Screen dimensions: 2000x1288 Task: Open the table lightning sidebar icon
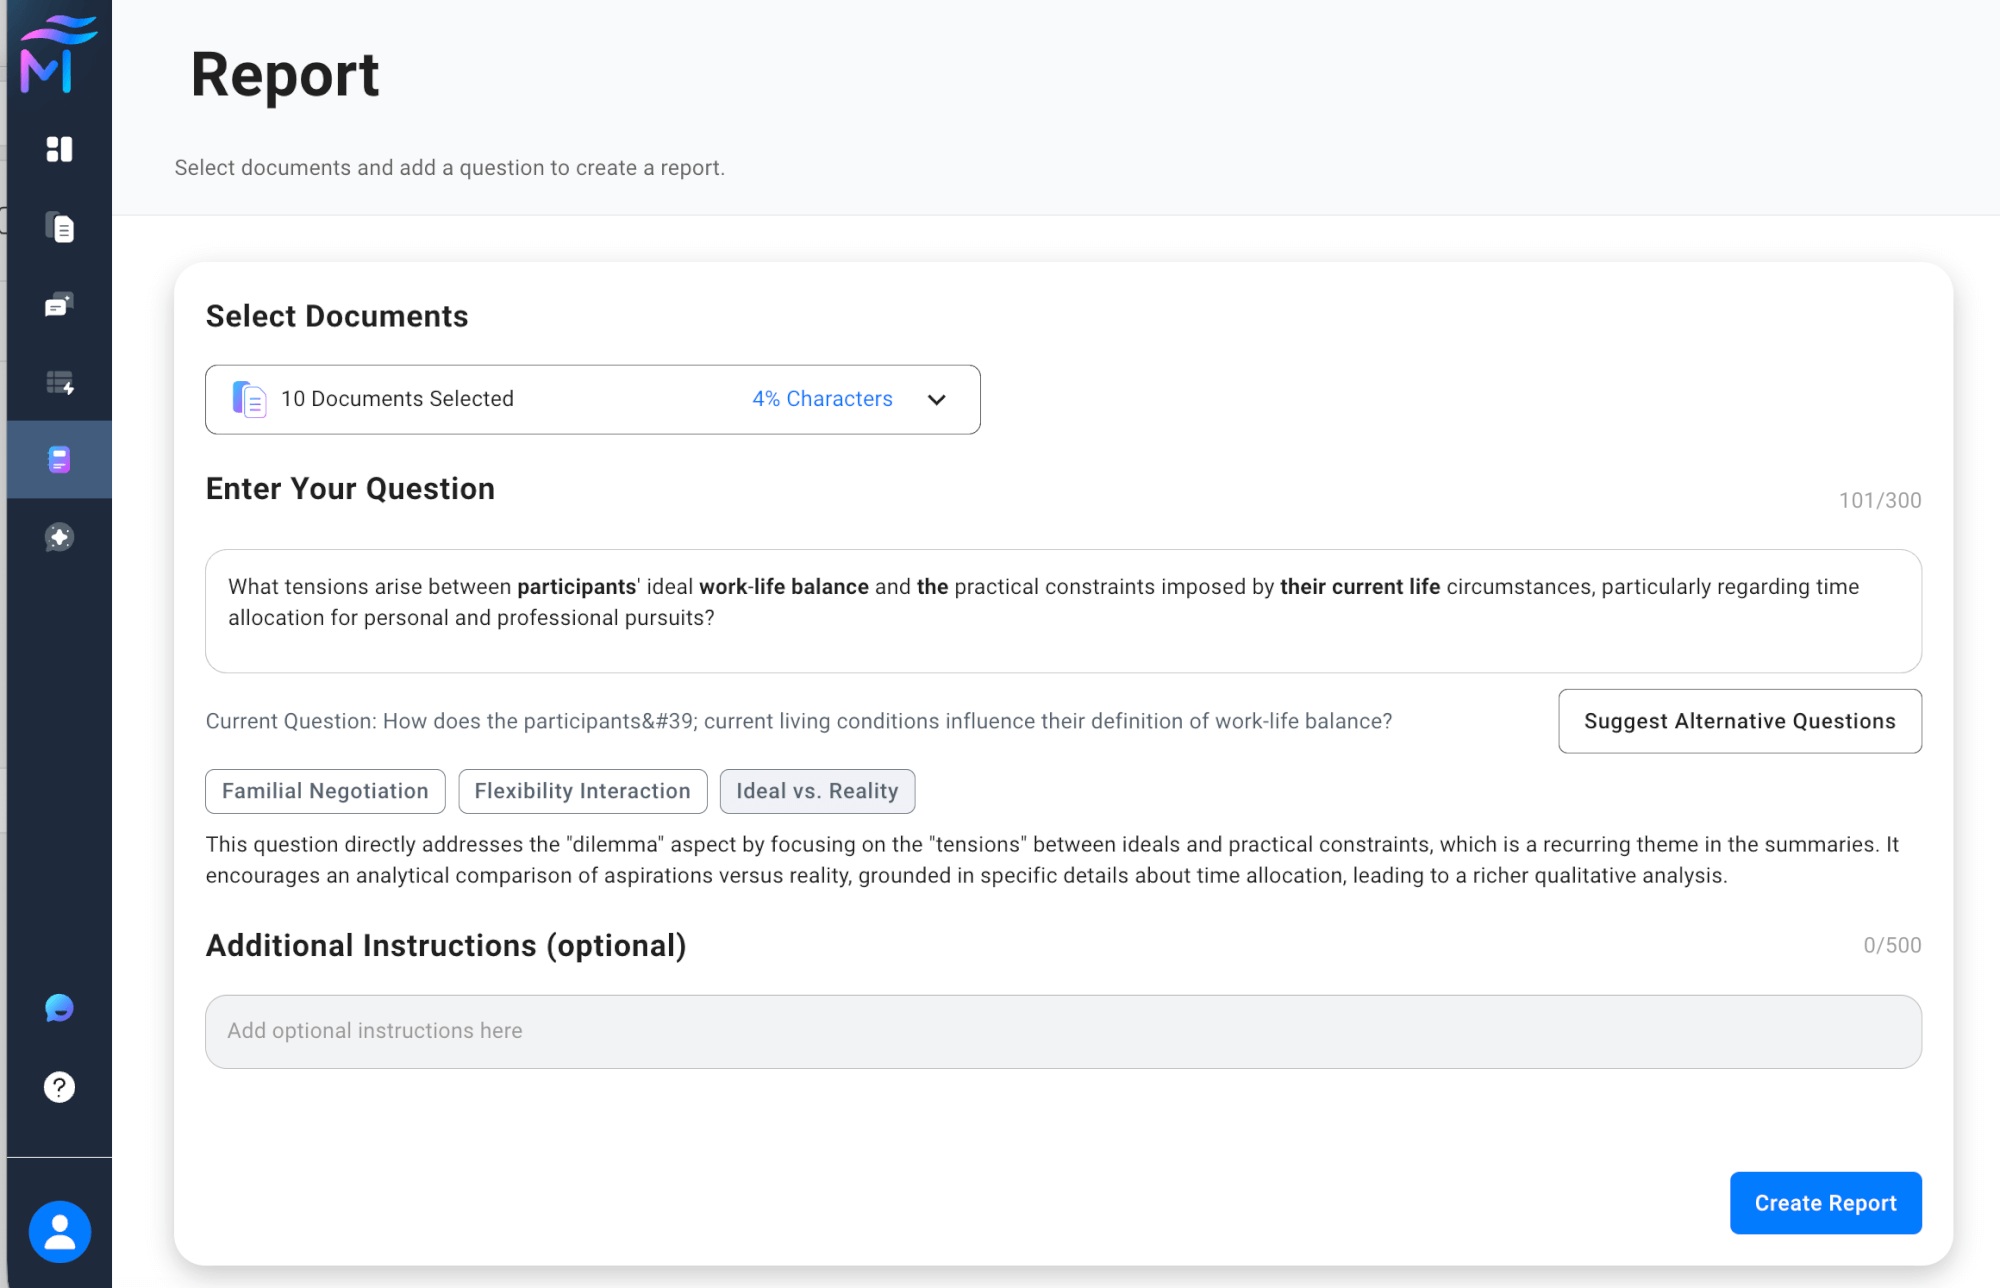59,383
